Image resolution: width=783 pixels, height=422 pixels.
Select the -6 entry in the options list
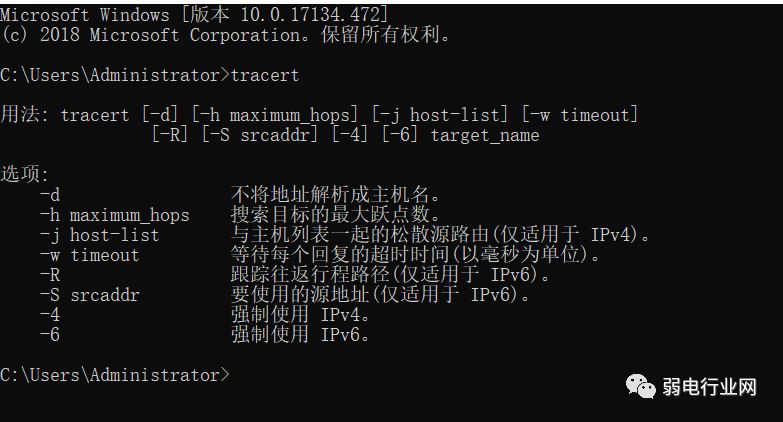(50, 335)
